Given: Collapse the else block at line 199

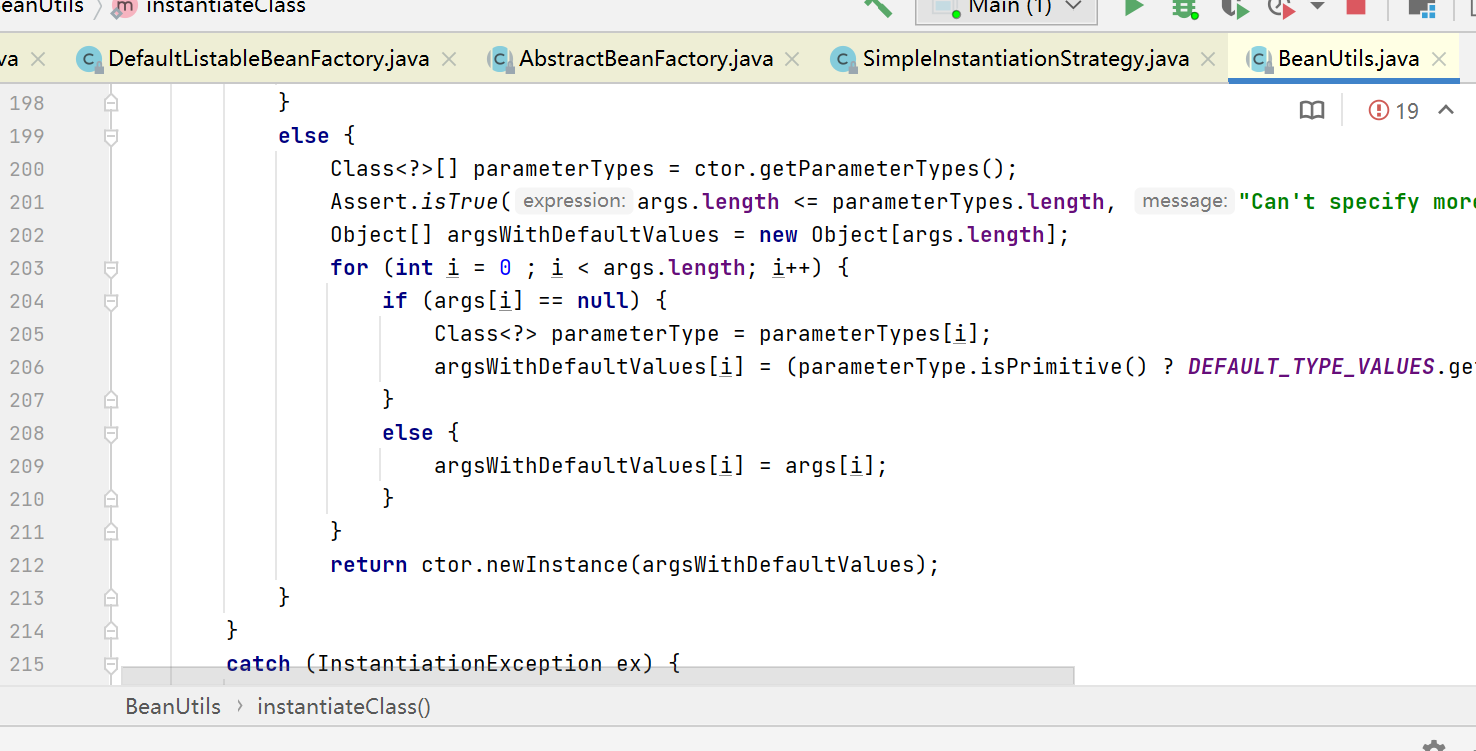Looking at the screenshot, I should [111, 136].
